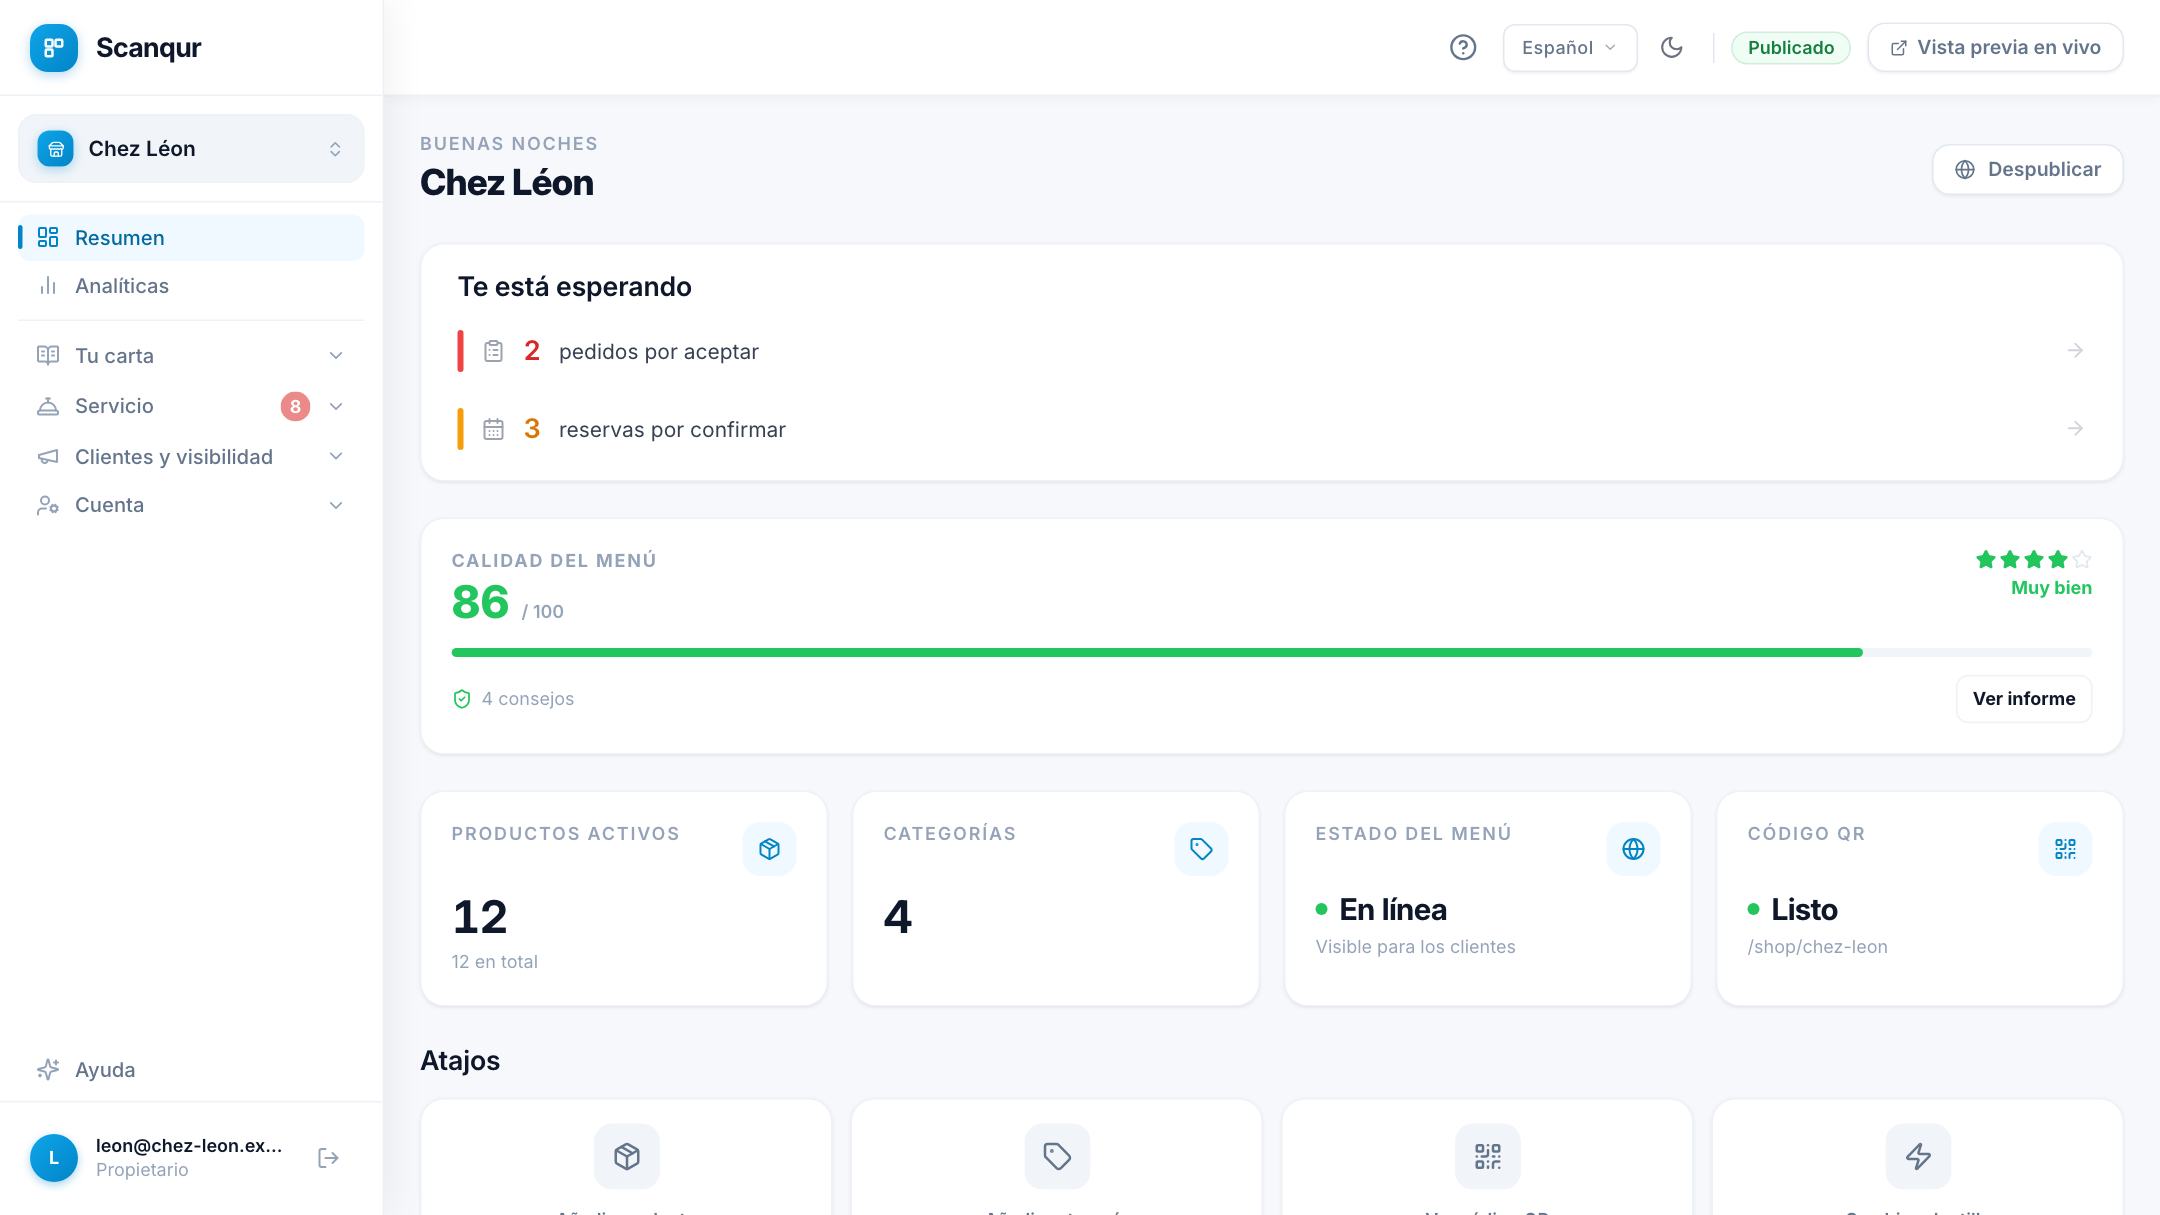The image size is (2160, 1215).
Task: Open the Chez Léon restaurant switcher
Action: point(191,148)
